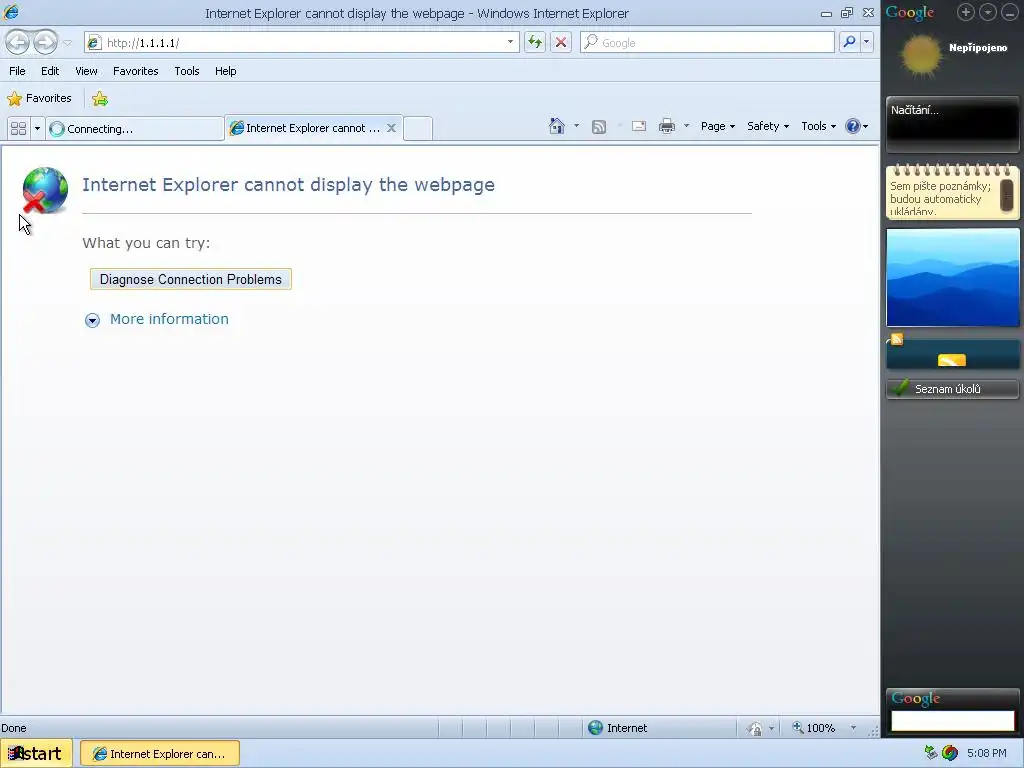Switch to the Connecting... tab
The width and height of the screenshot is (1024, 768).
point(135,129)
